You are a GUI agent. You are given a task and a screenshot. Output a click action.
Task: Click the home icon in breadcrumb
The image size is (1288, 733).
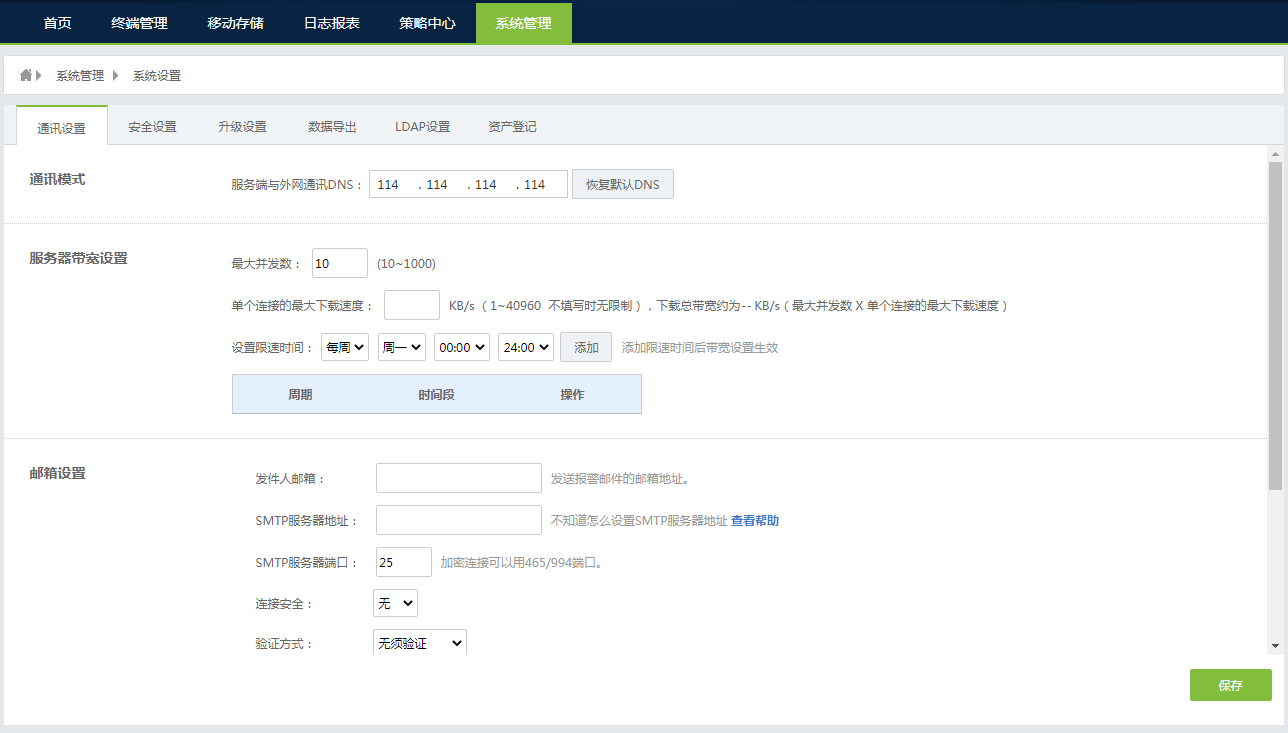pyautogui.click(x=26, y=75)
